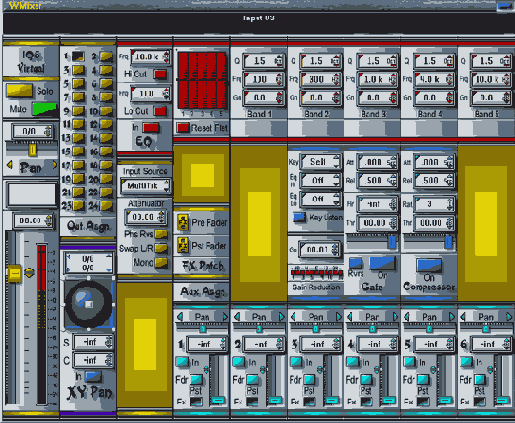Click the right arrow beside channel Pan
Viewport: 515px width, 423px height.
click(x=54, y=165)
